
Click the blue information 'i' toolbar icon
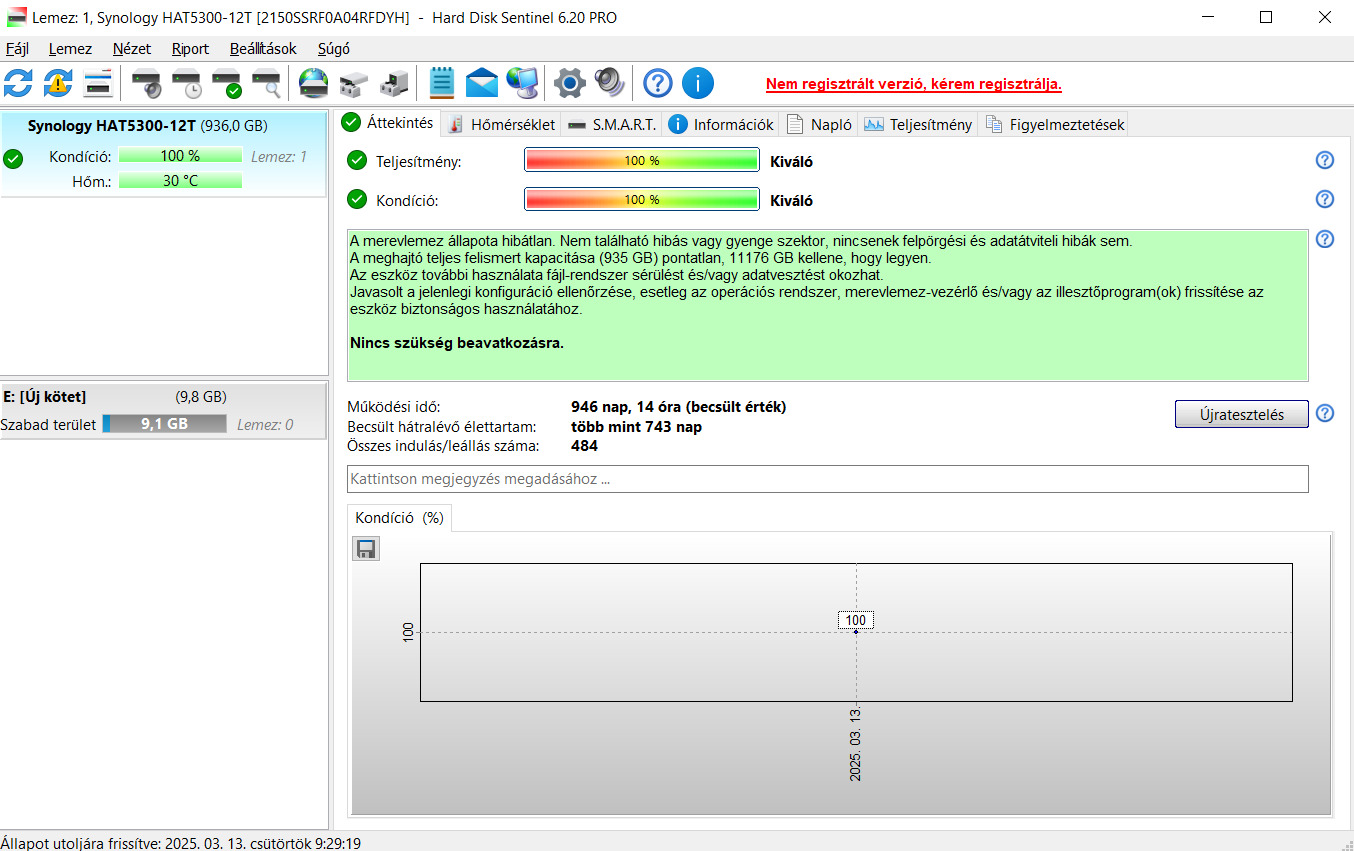click(x=698, y=83)
